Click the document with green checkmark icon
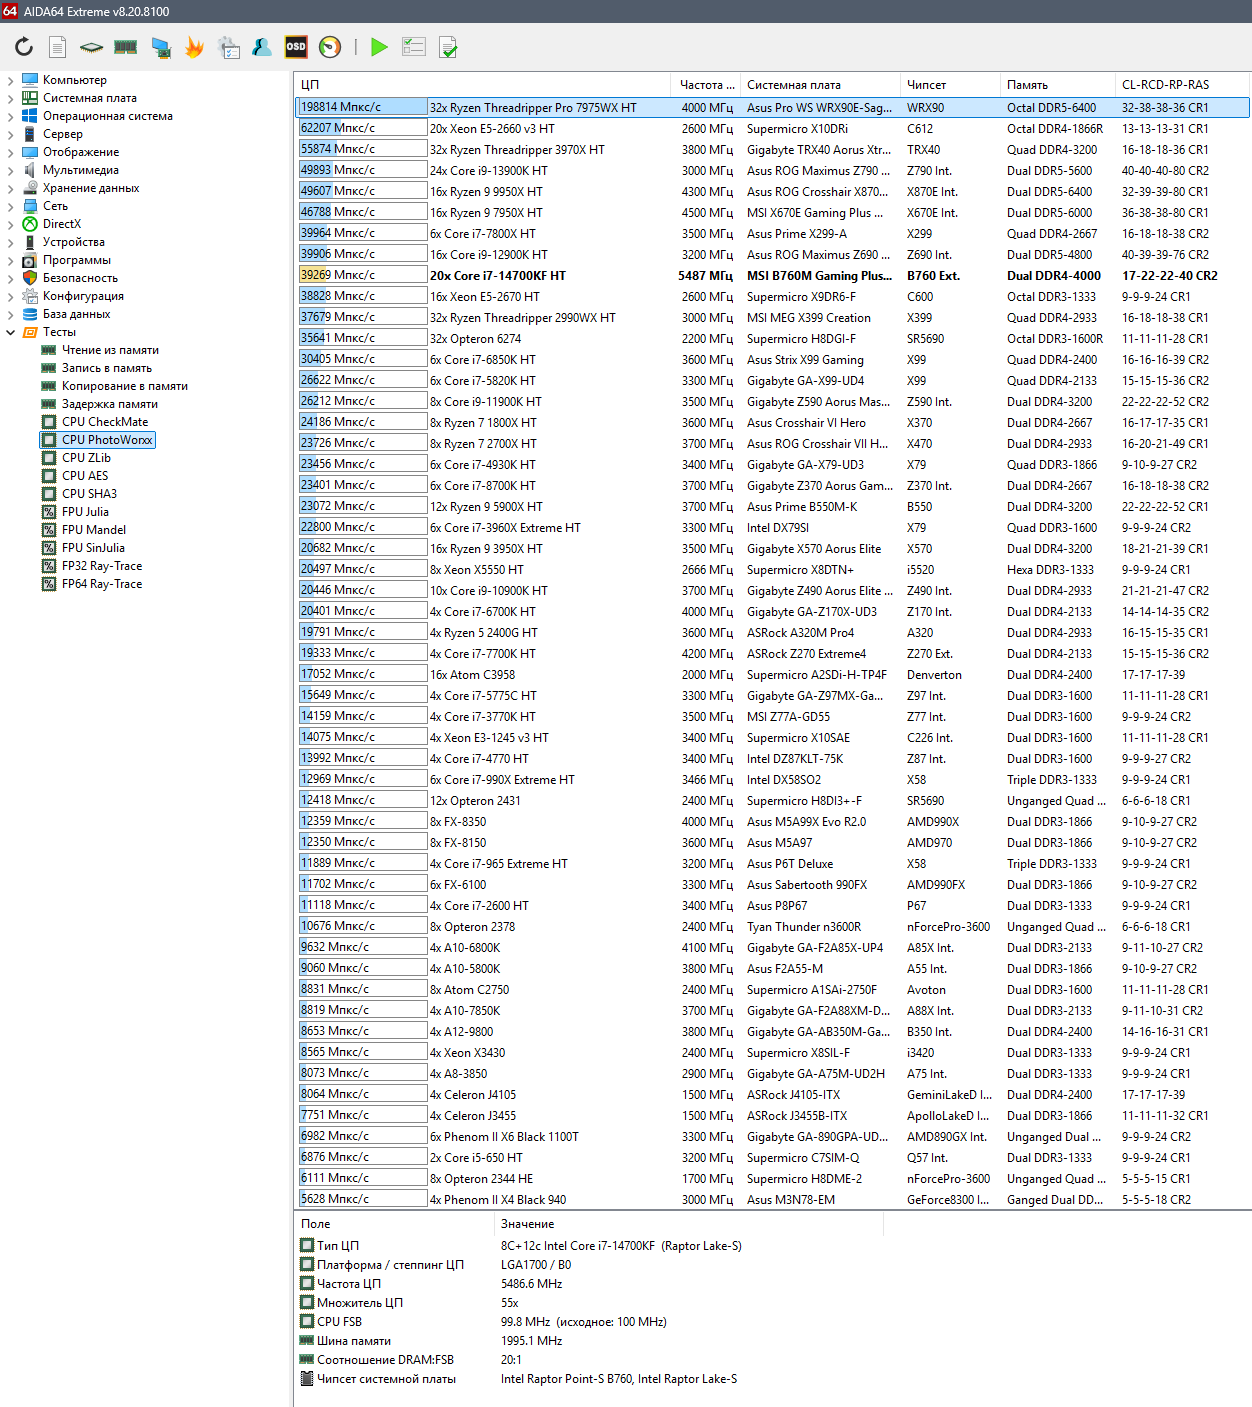 pyautogui.click(x=448, y=46)
